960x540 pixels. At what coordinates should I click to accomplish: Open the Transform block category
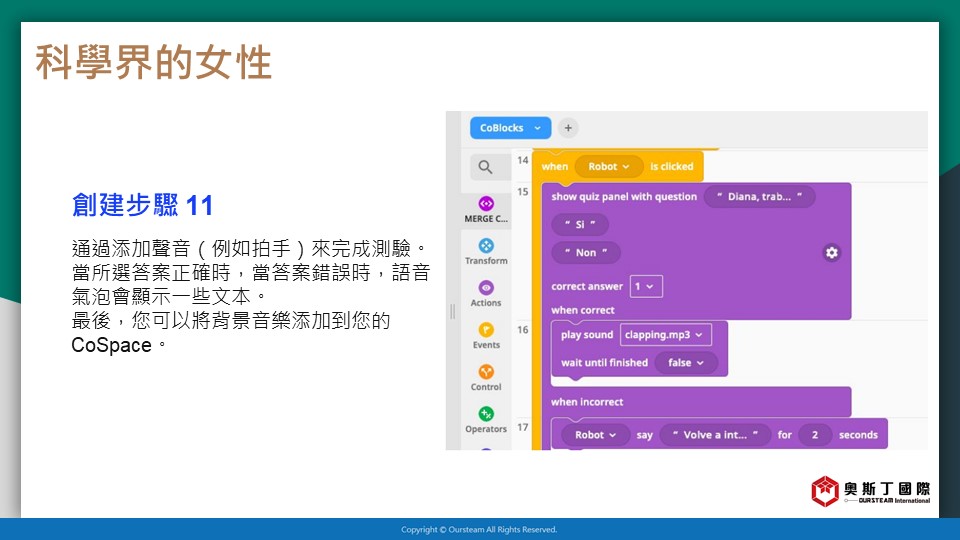pos(486,251)
